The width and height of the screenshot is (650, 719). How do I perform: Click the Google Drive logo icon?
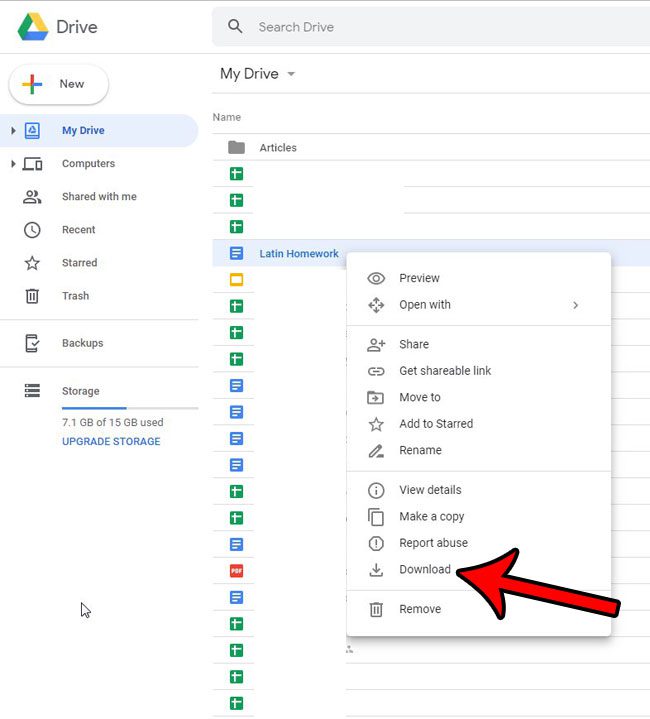point(33,27)
